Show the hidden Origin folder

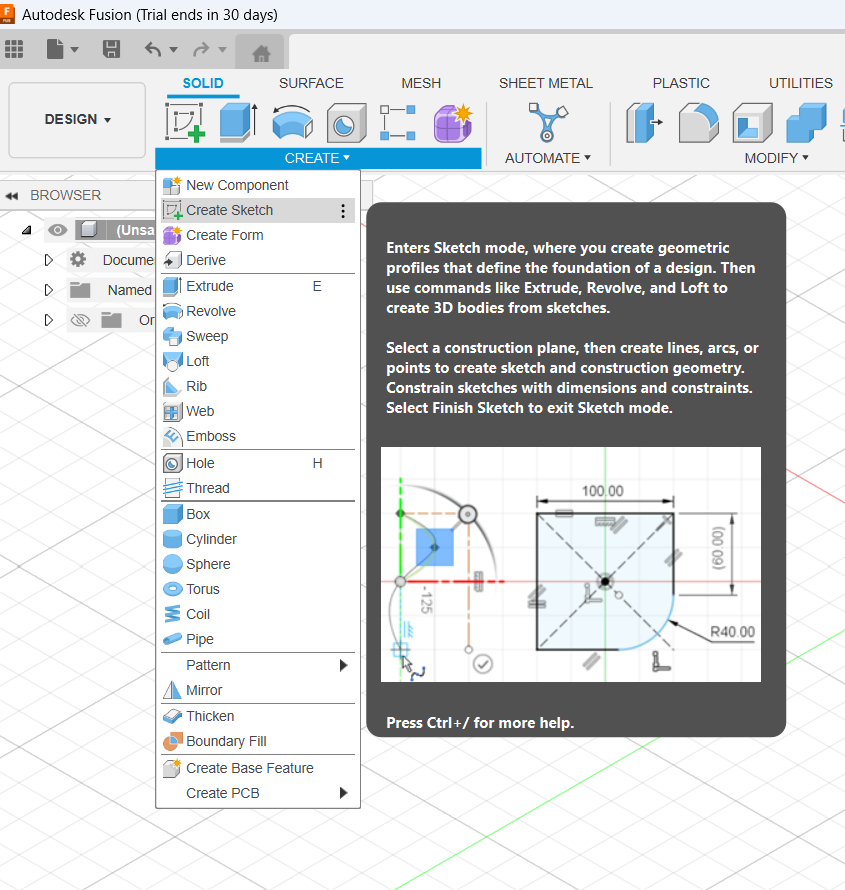(x=80, y=320)
